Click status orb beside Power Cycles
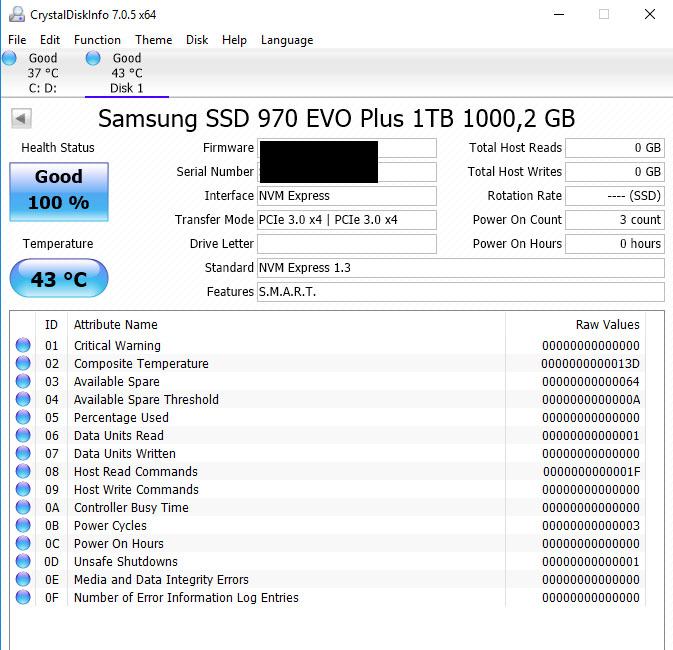The height and width of the screenshot is (650, 673). pos(23,525)
